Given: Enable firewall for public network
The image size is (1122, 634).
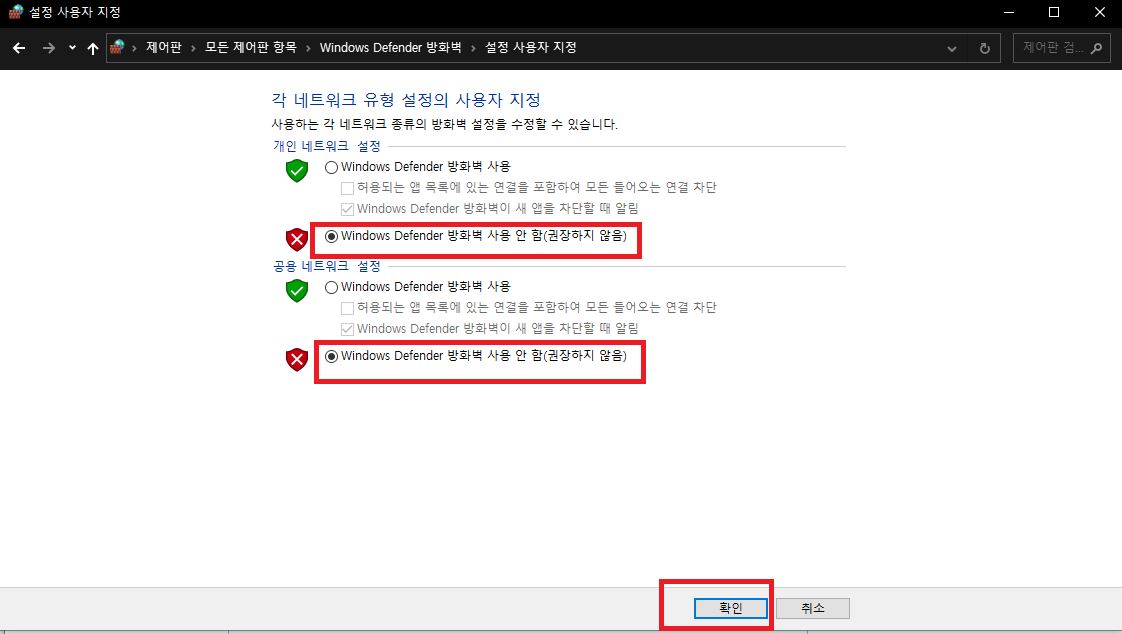Looking at the screenshot, I should click(331, 288).
